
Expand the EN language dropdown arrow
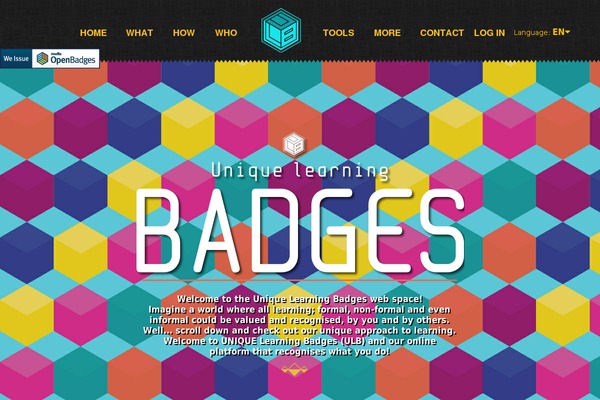[568, 32]
